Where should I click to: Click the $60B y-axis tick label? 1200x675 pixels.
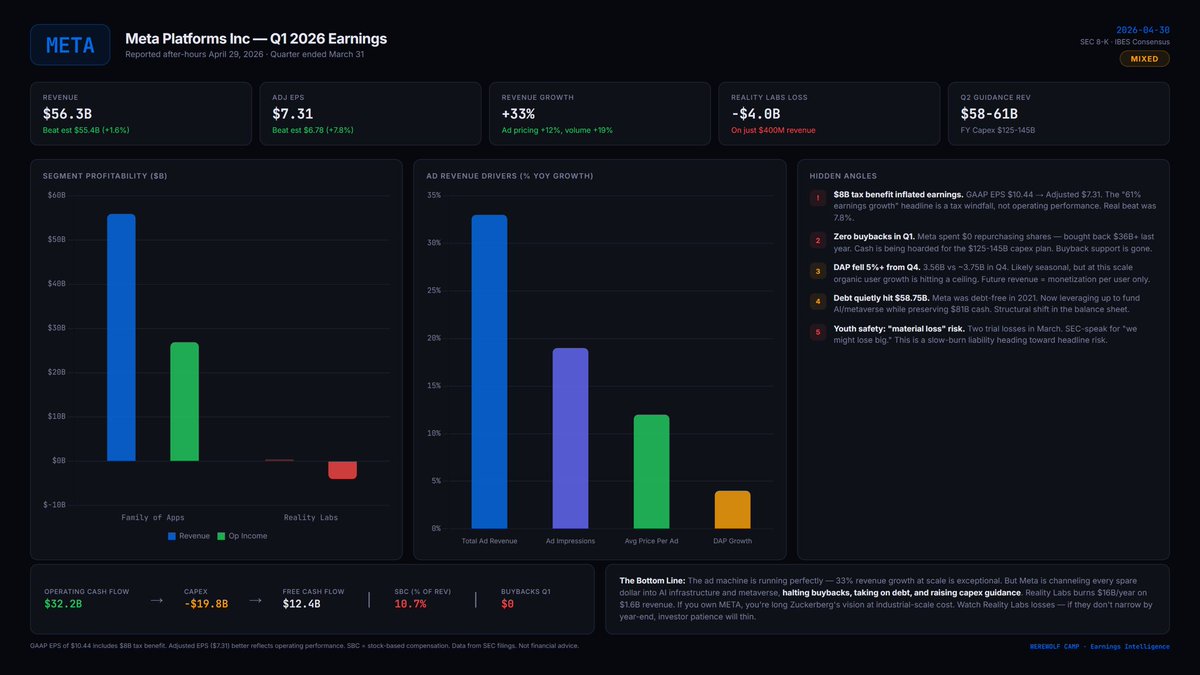[56, 195]
